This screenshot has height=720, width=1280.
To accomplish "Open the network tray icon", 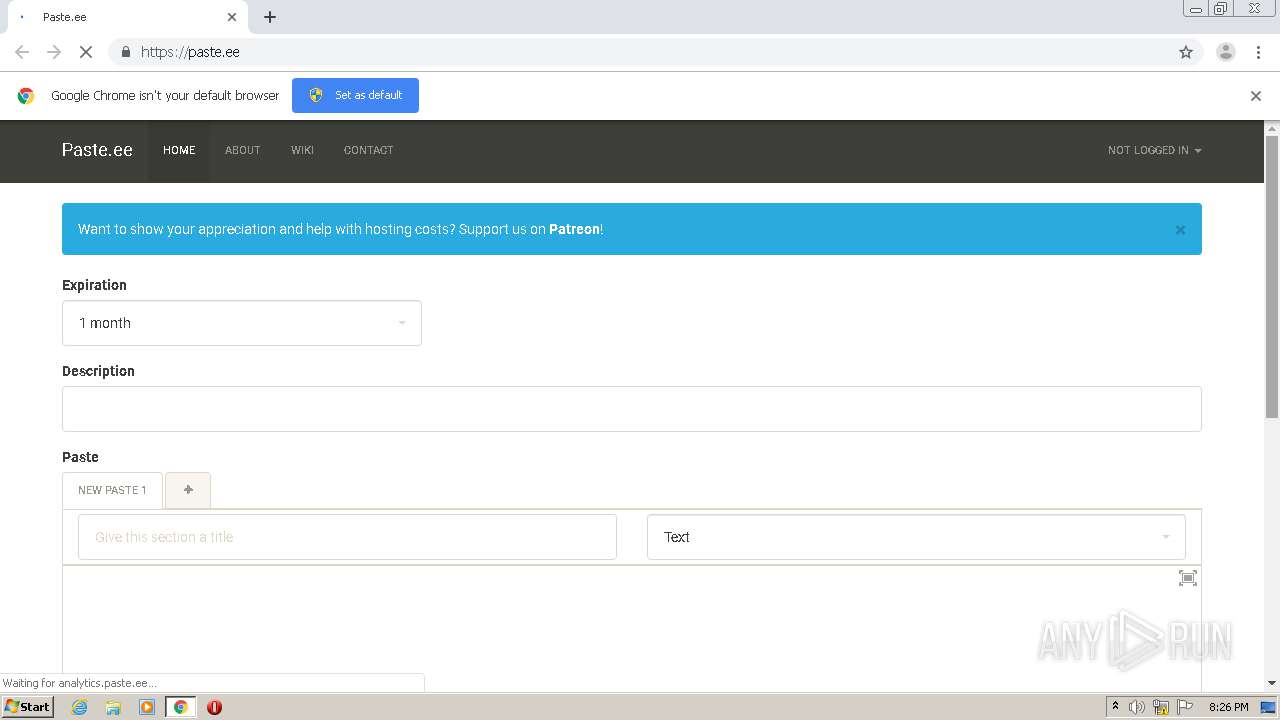I will click(1161, 707).
